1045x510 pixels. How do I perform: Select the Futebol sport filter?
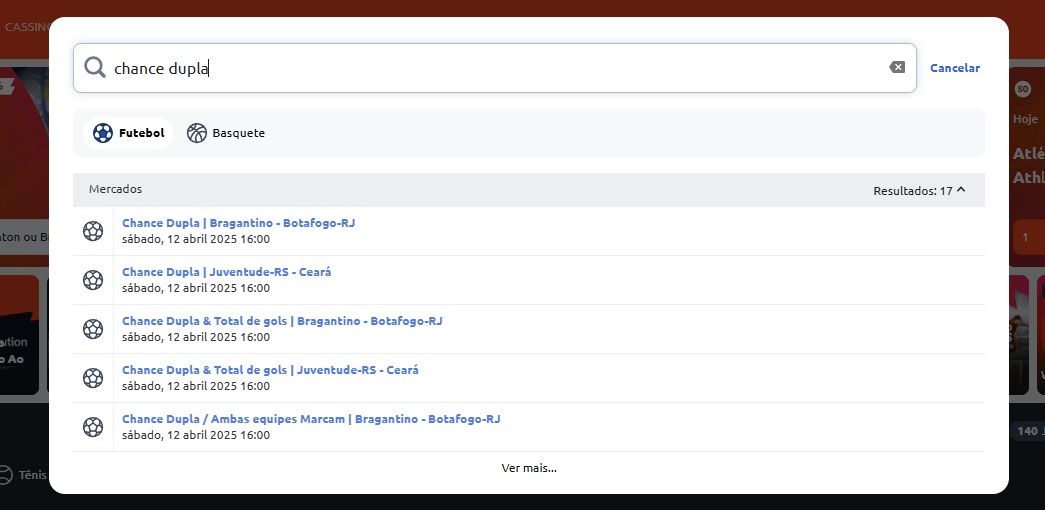[x=129, y=133]
